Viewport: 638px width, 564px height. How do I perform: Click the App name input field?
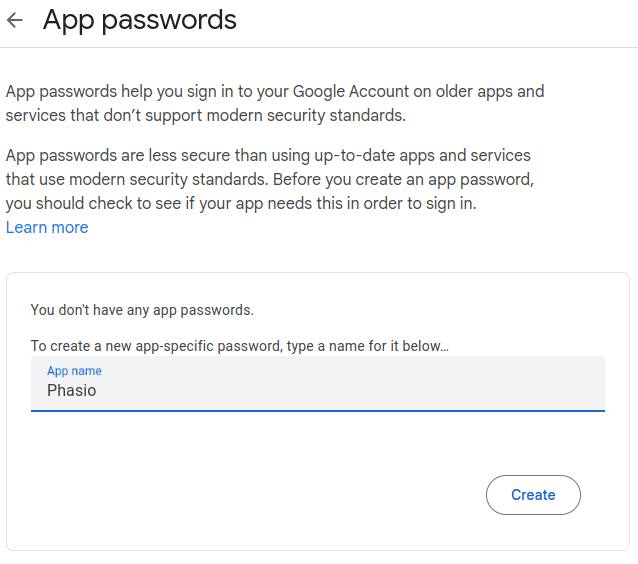click(317, 384)
